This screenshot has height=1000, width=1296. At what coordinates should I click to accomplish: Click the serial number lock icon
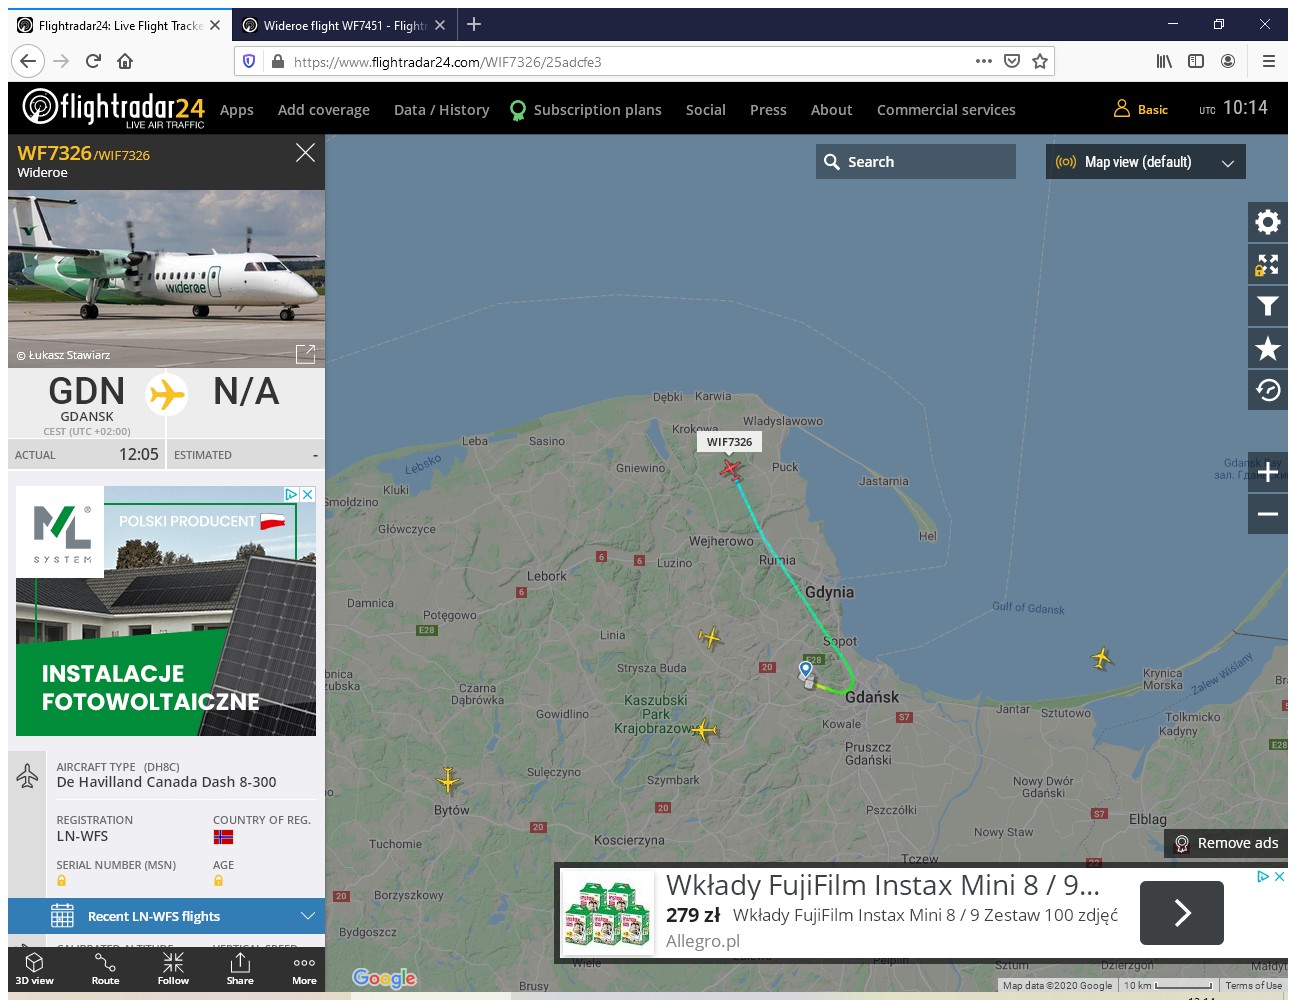61,881
